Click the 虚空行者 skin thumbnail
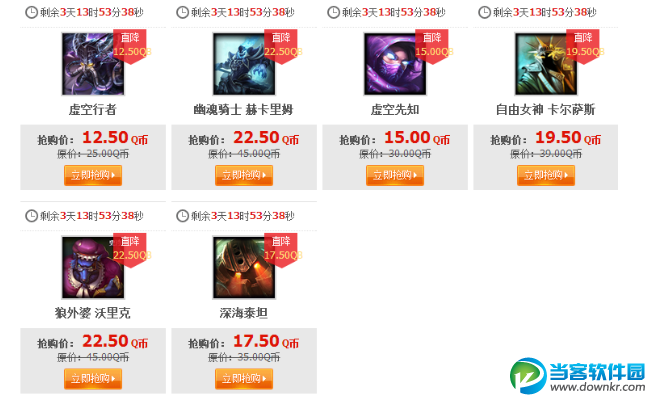646x401 pixels. point(93,64)
